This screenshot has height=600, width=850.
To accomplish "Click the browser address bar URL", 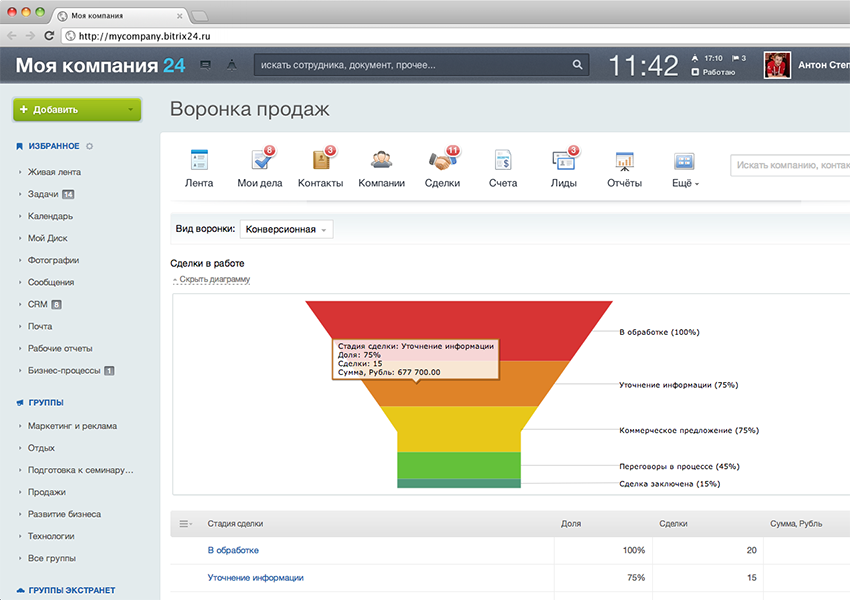I will click(x=144, y=36).
